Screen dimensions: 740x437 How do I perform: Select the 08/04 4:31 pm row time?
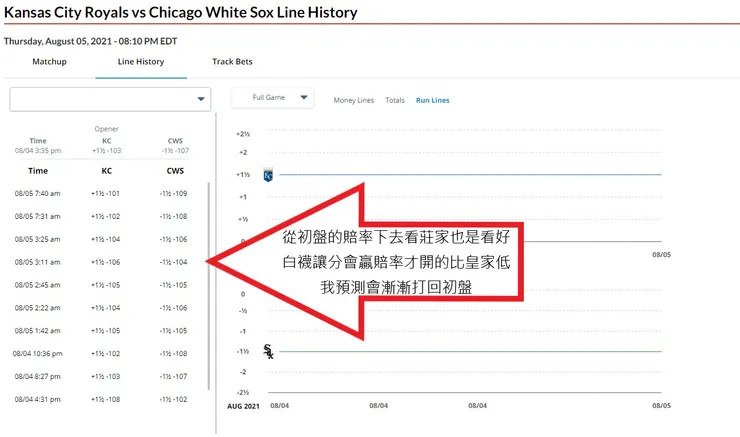(x=37, y=399)
